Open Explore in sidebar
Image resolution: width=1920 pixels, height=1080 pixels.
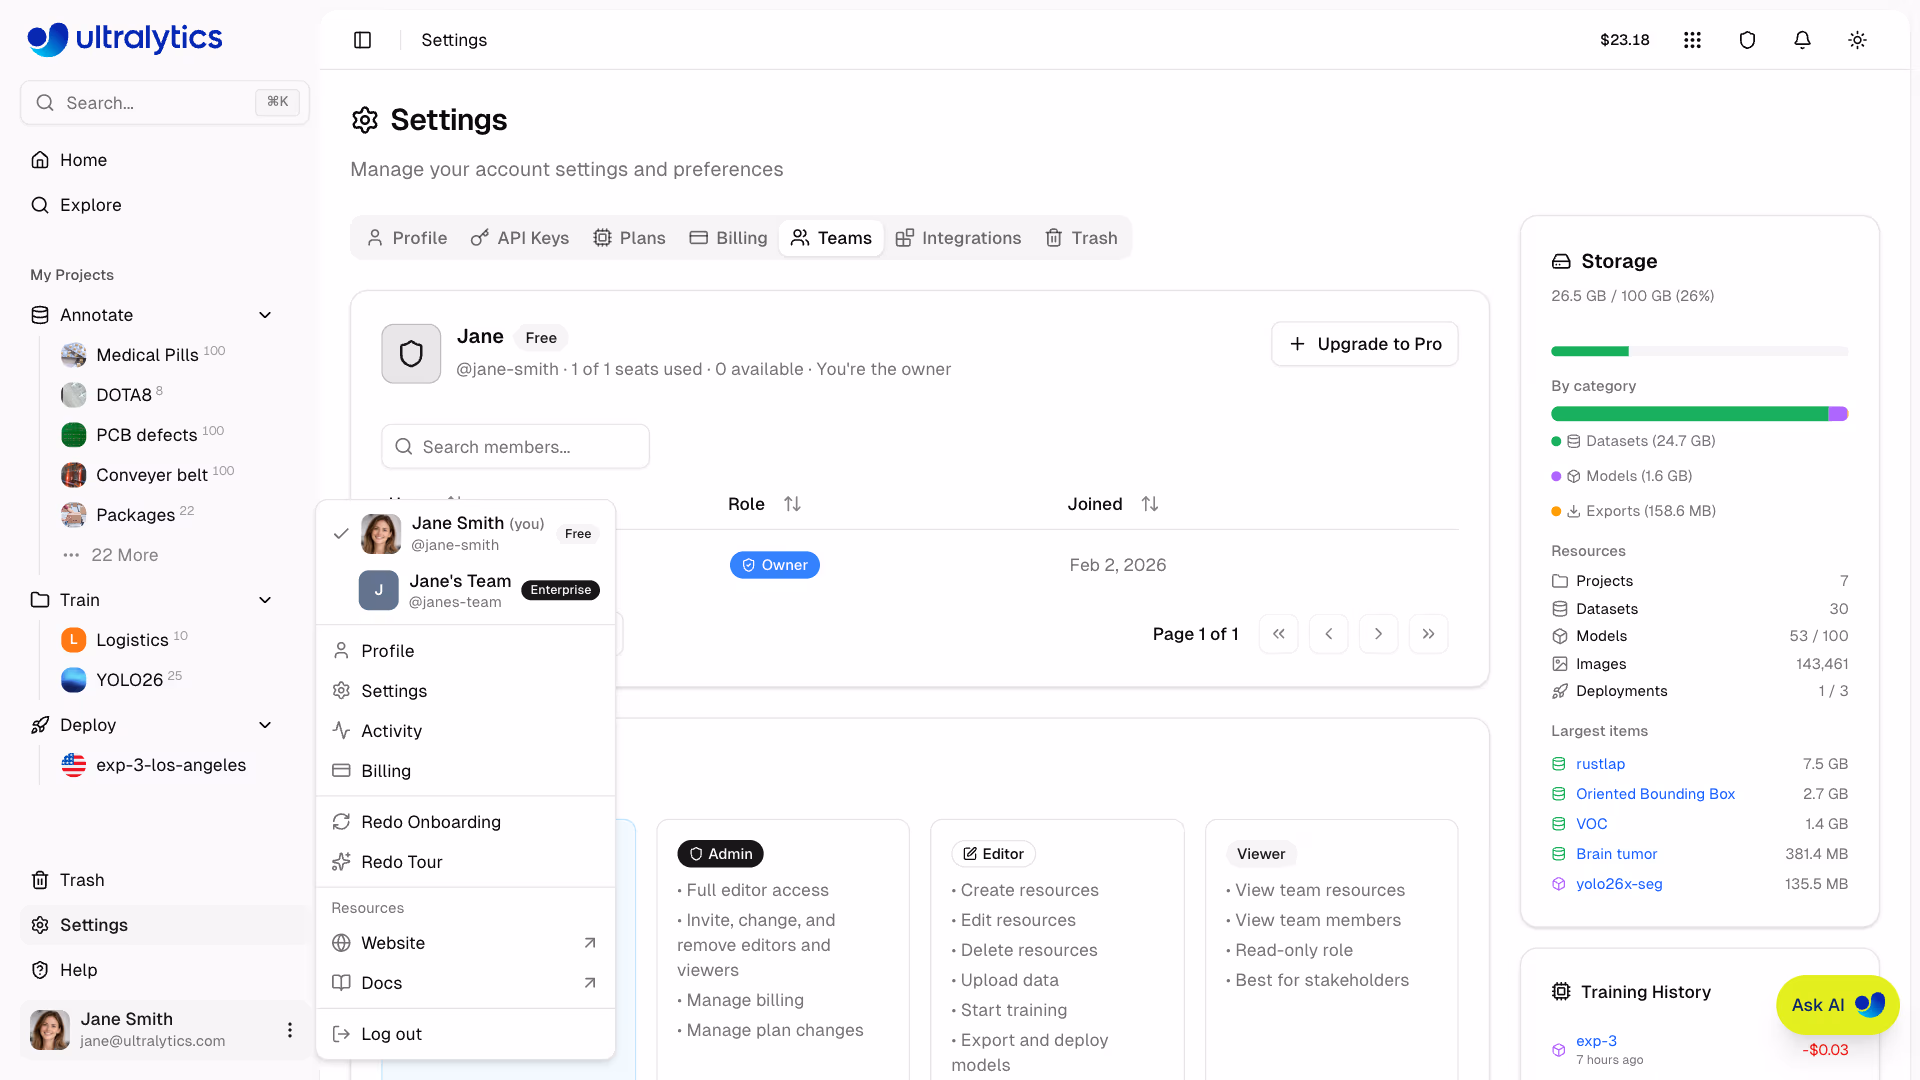(x=165, y=205)
